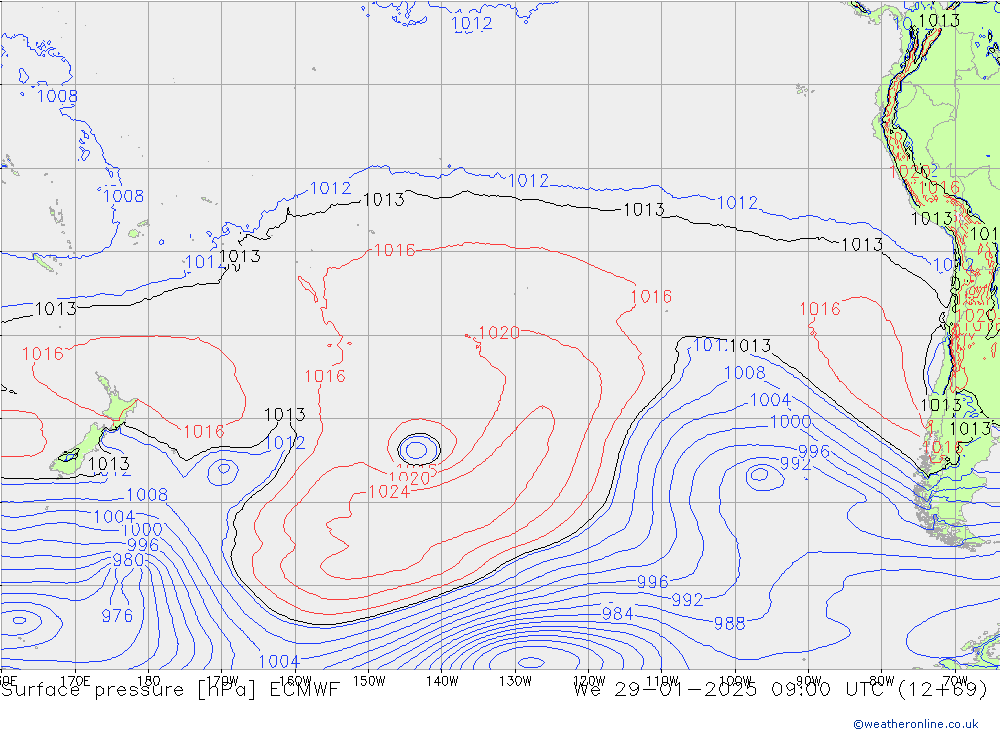Click the 180 longitude axis label
This screenshot has height=733, width=1000.
click(x=149, y=681)
